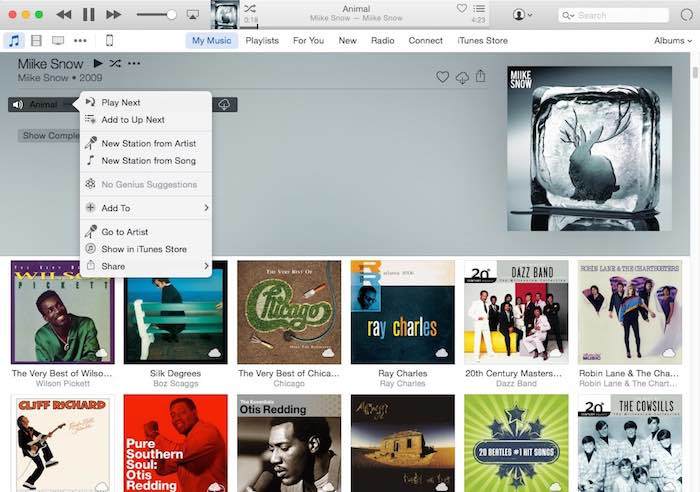Screen dimensions: 700x492
Task: Open the Dazz Band 20th Century Masters album
Action: 516,312
